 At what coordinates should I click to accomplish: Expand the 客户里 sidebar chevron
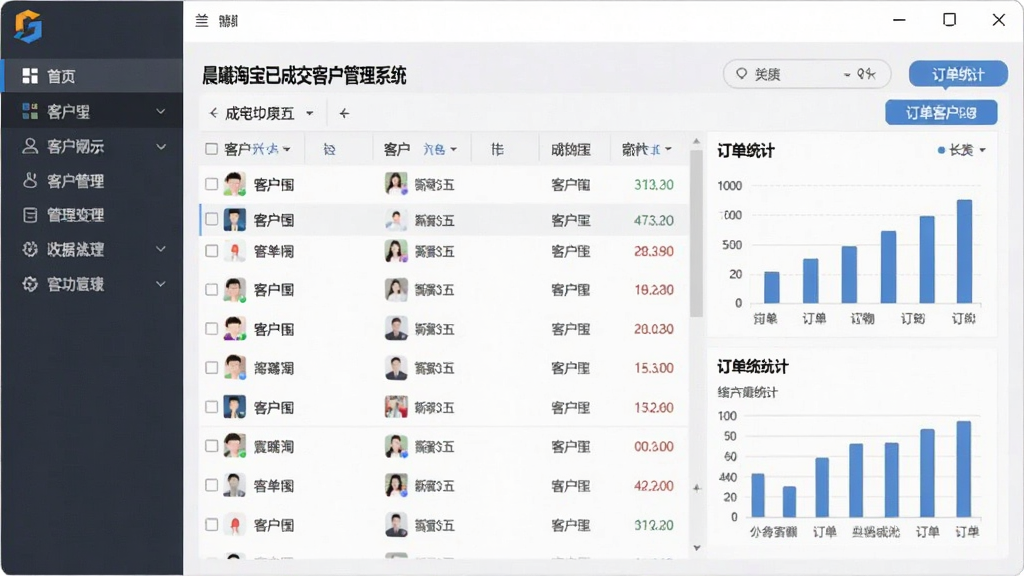pyautogui.click(x=161, y=112)
